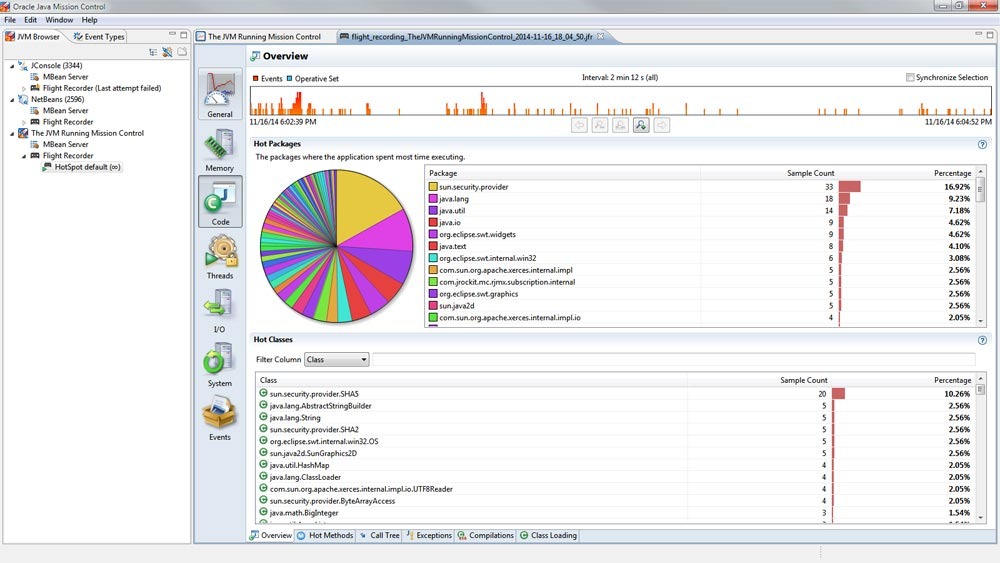The image size is (1000, 563).
Task: Open the Threads tab group icon
Action: 220,256
